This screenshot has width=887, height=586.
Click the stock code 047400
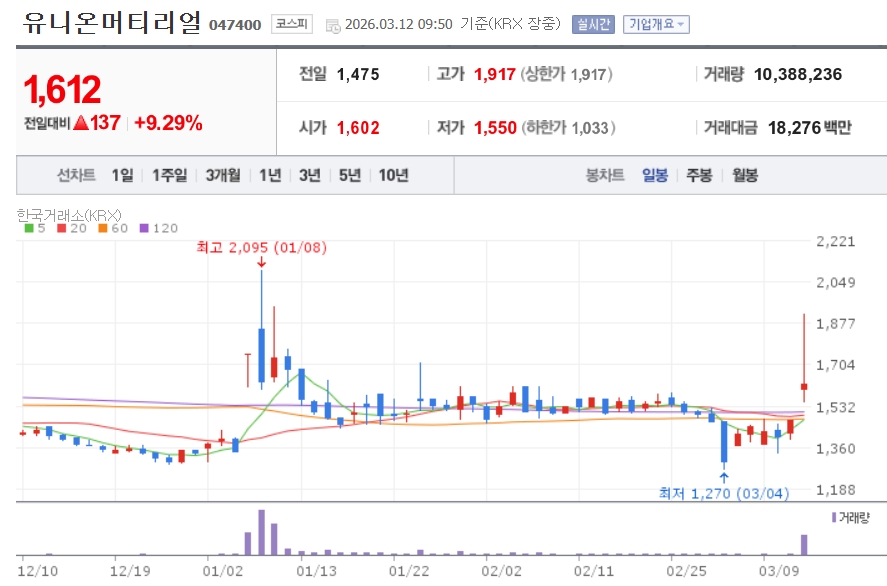point(235,25)
